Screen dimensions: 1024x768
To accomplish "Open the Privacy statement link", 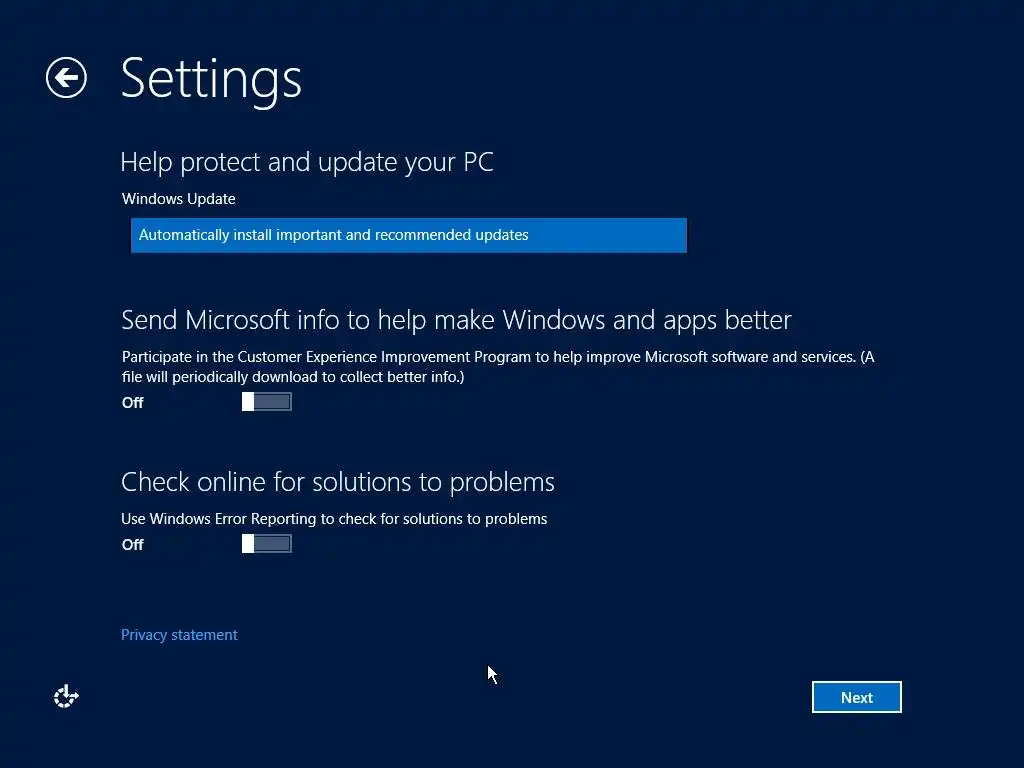I will coord(179,635).
